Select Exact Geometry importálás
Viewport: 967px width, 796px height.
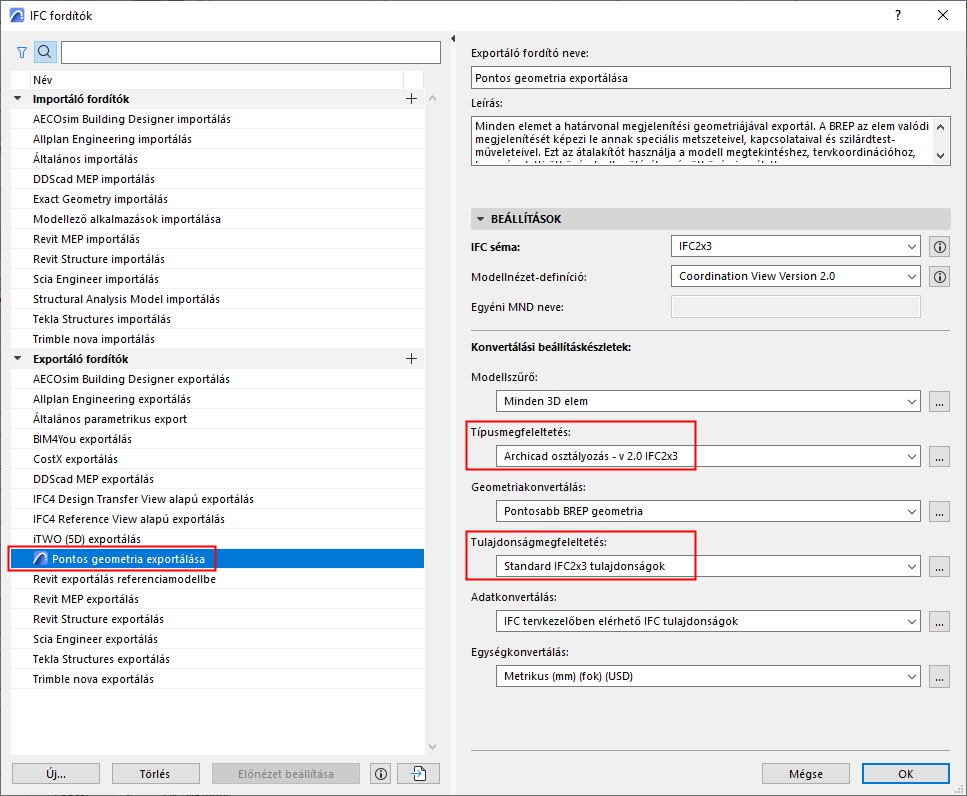point(218,199)
